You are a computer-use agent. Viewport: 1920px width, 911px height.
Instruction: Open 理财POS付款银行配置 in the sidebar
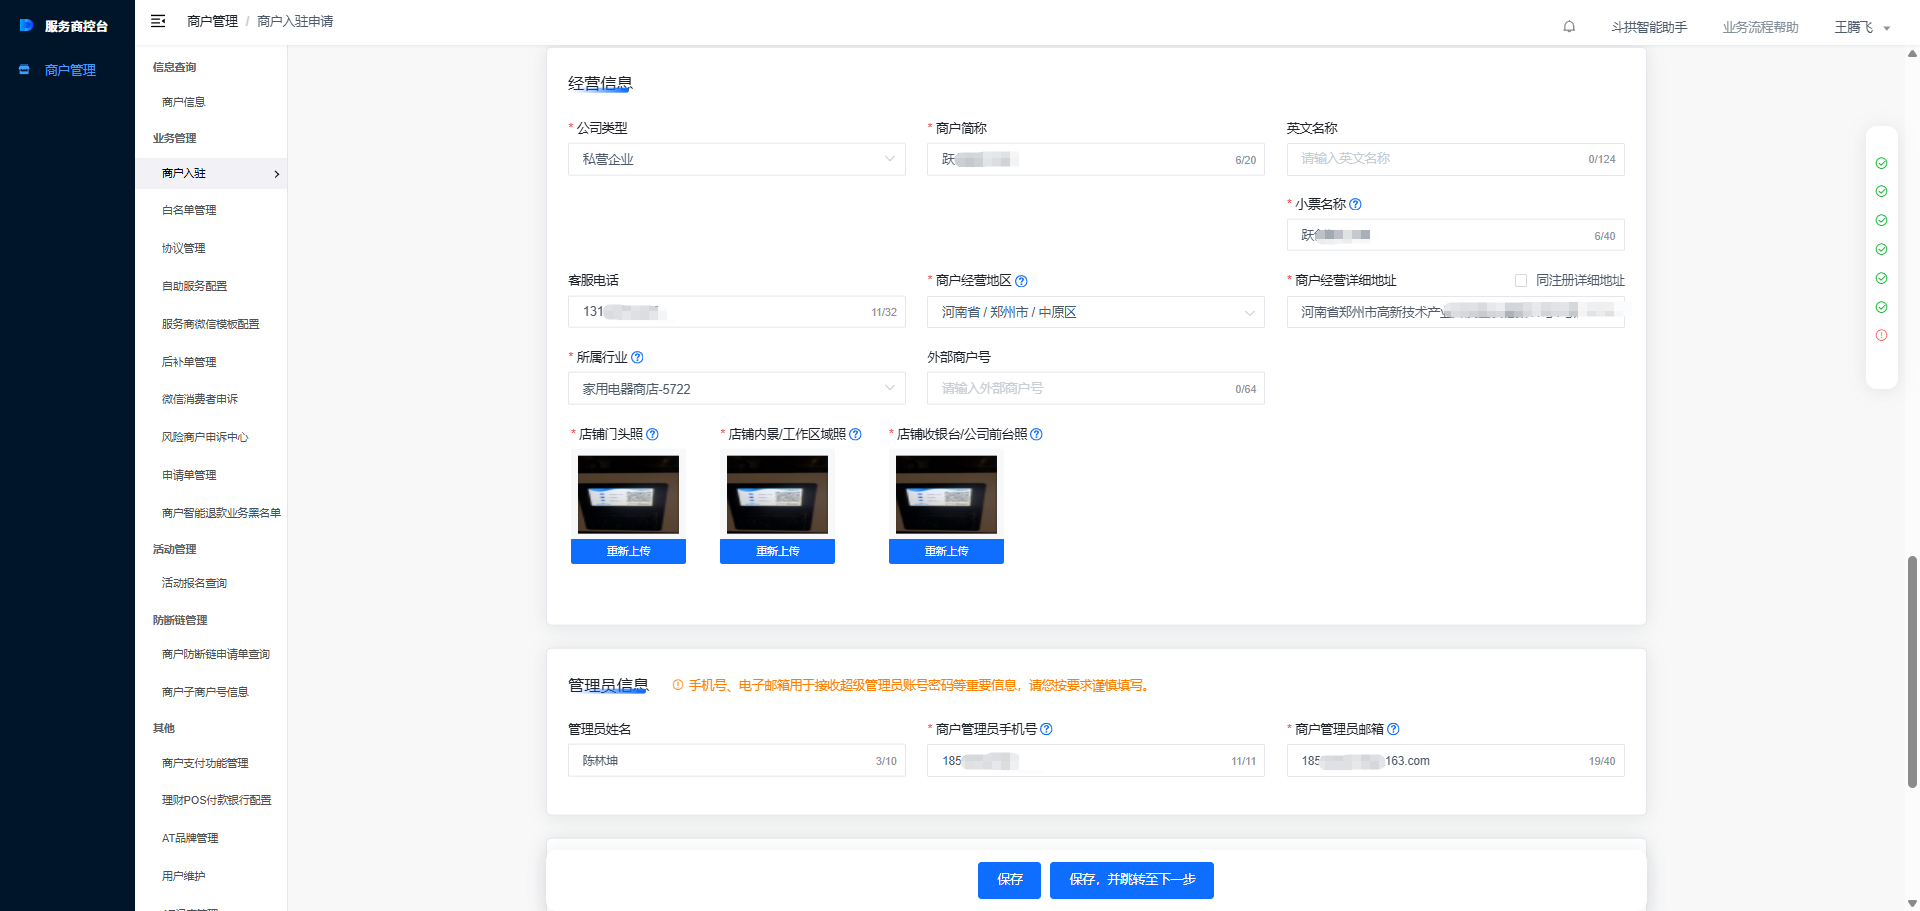tap(216, 800)
